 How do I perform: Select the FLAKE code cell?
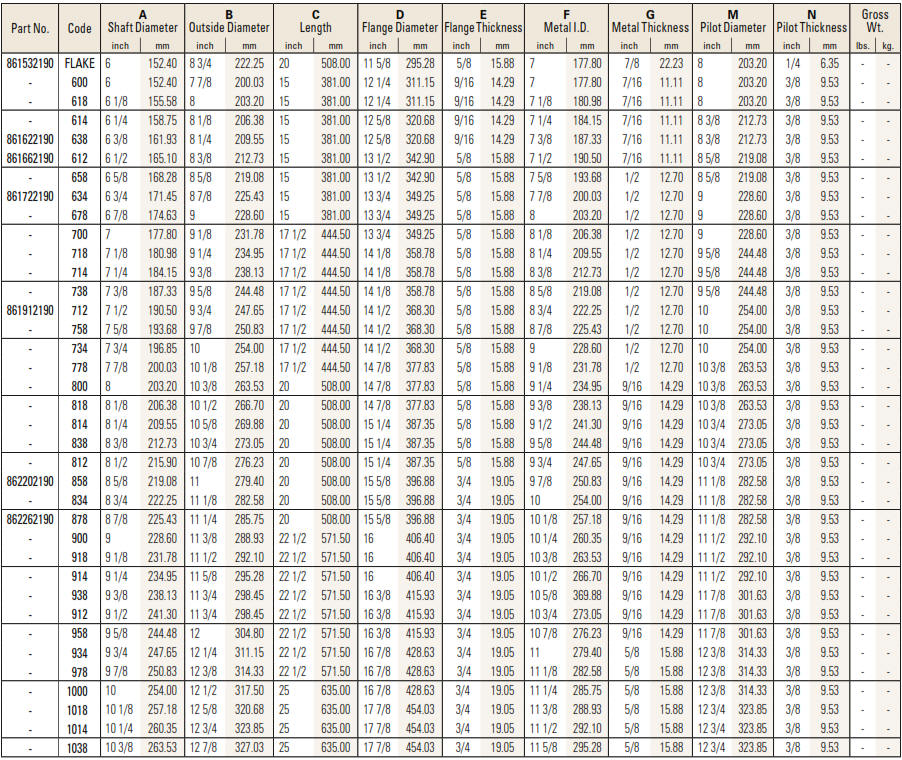pos(80,62)
